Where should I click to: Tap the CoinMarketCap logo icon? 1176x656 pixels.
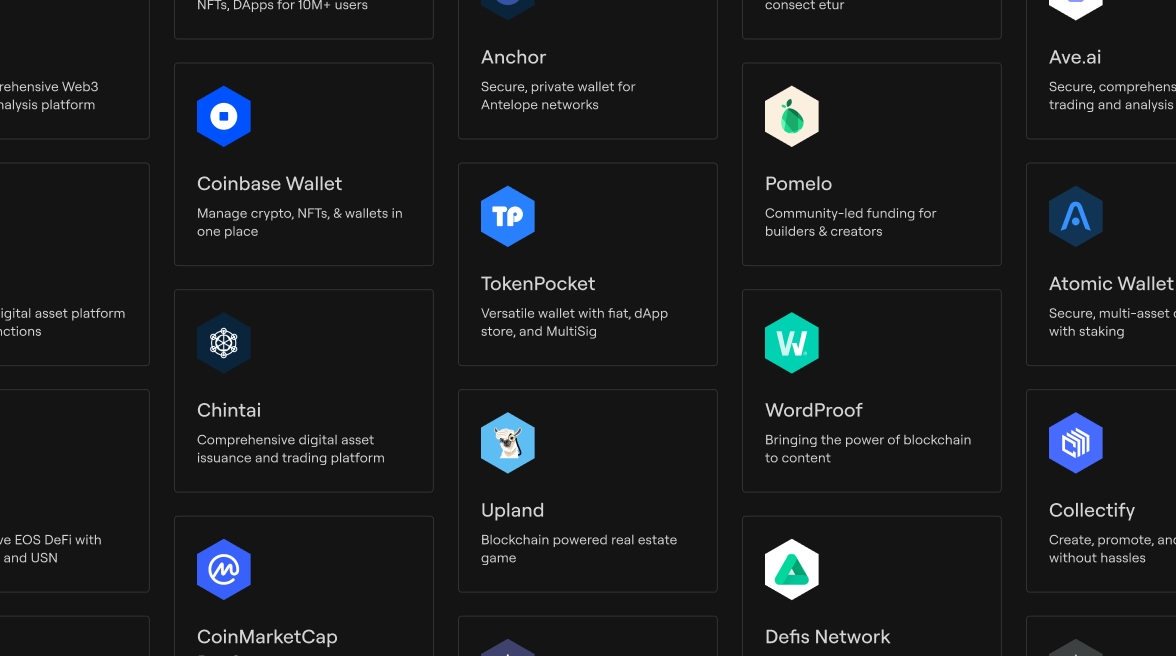coord(224,569)
